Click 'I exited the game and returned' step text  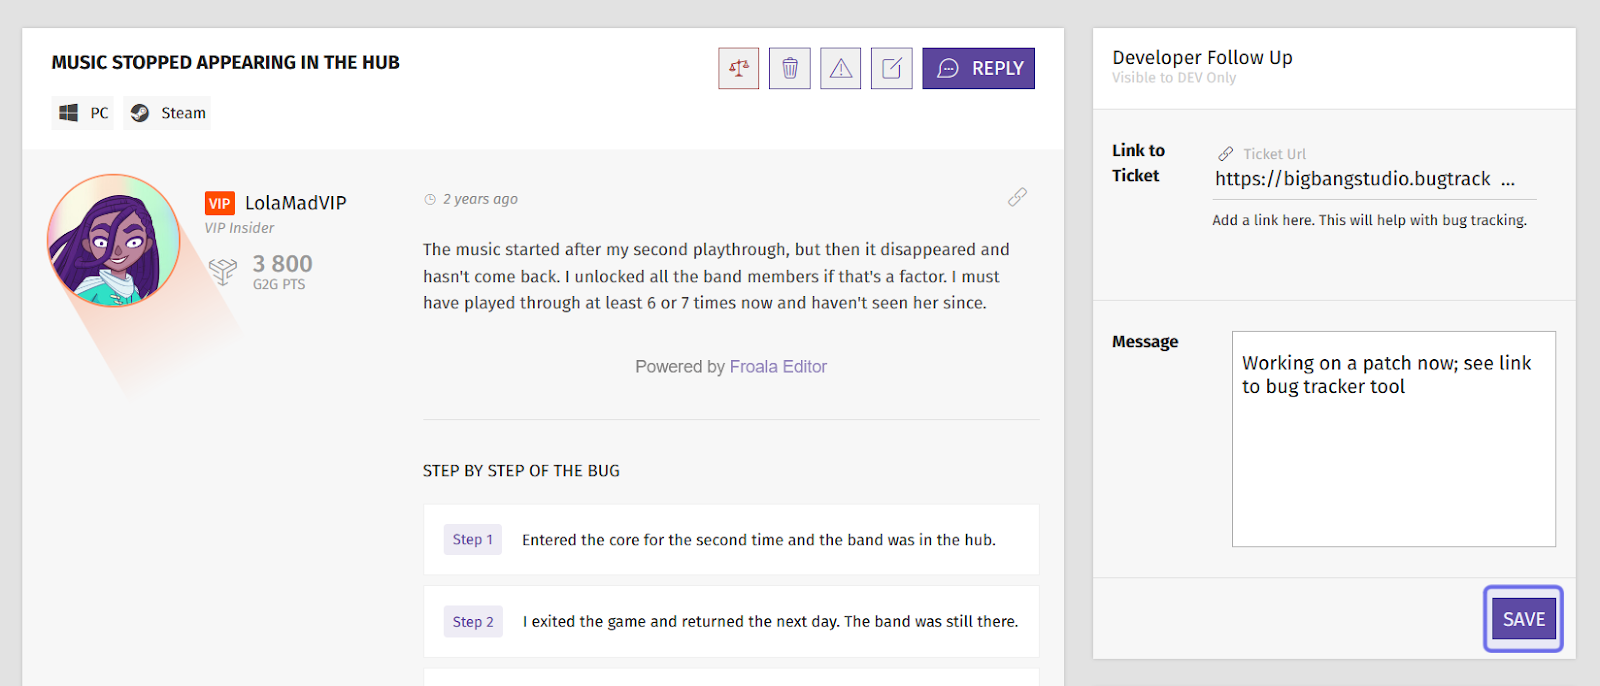770,622
